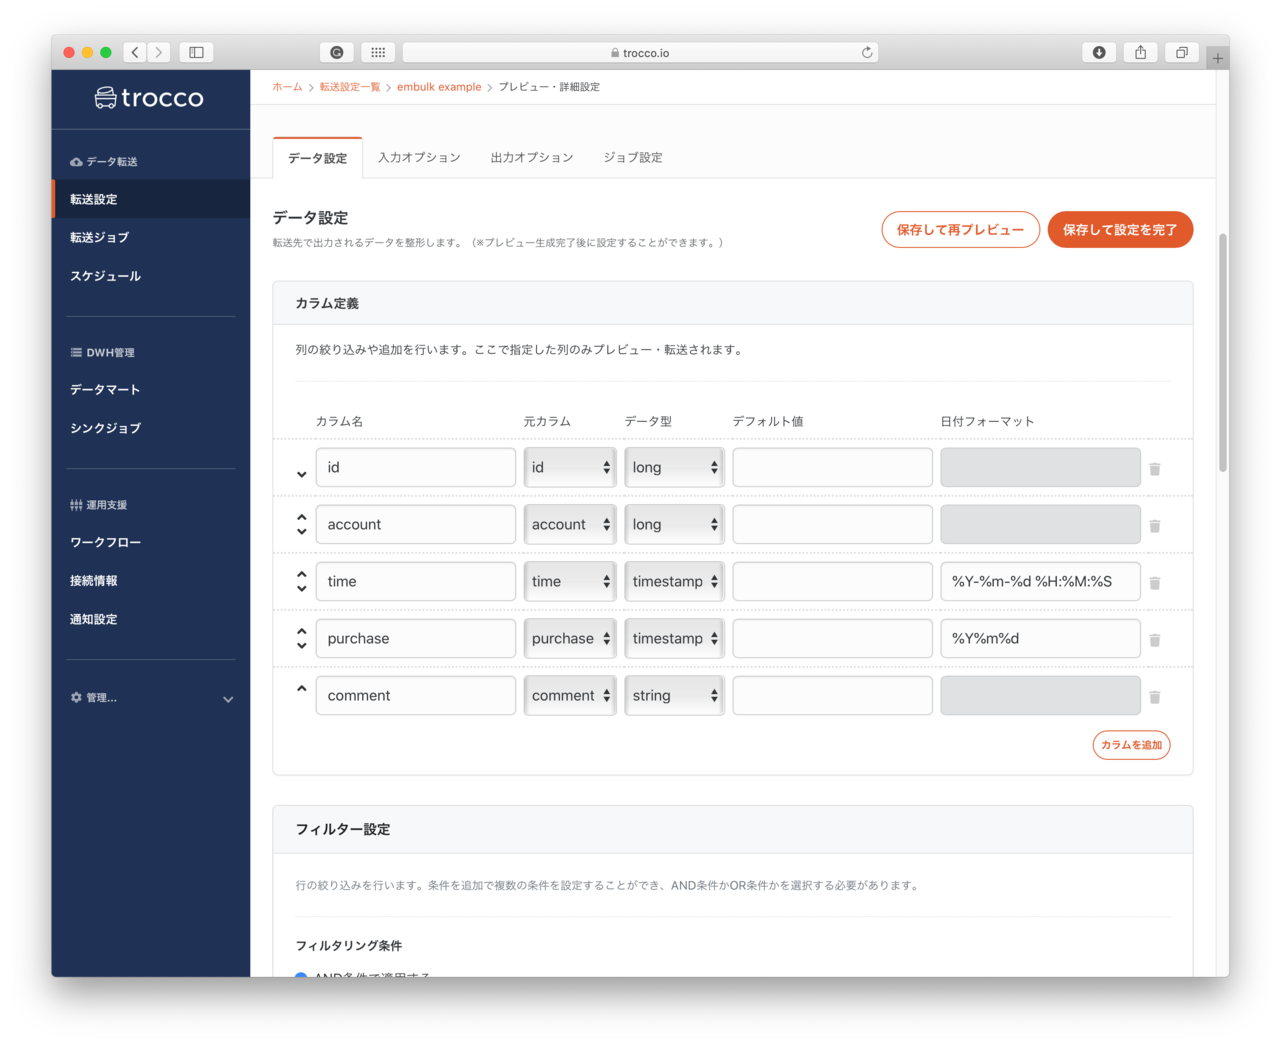The image size is (1281, 1045).
Task: Click 保存して再プレビュー button
Action: point(960,229)
